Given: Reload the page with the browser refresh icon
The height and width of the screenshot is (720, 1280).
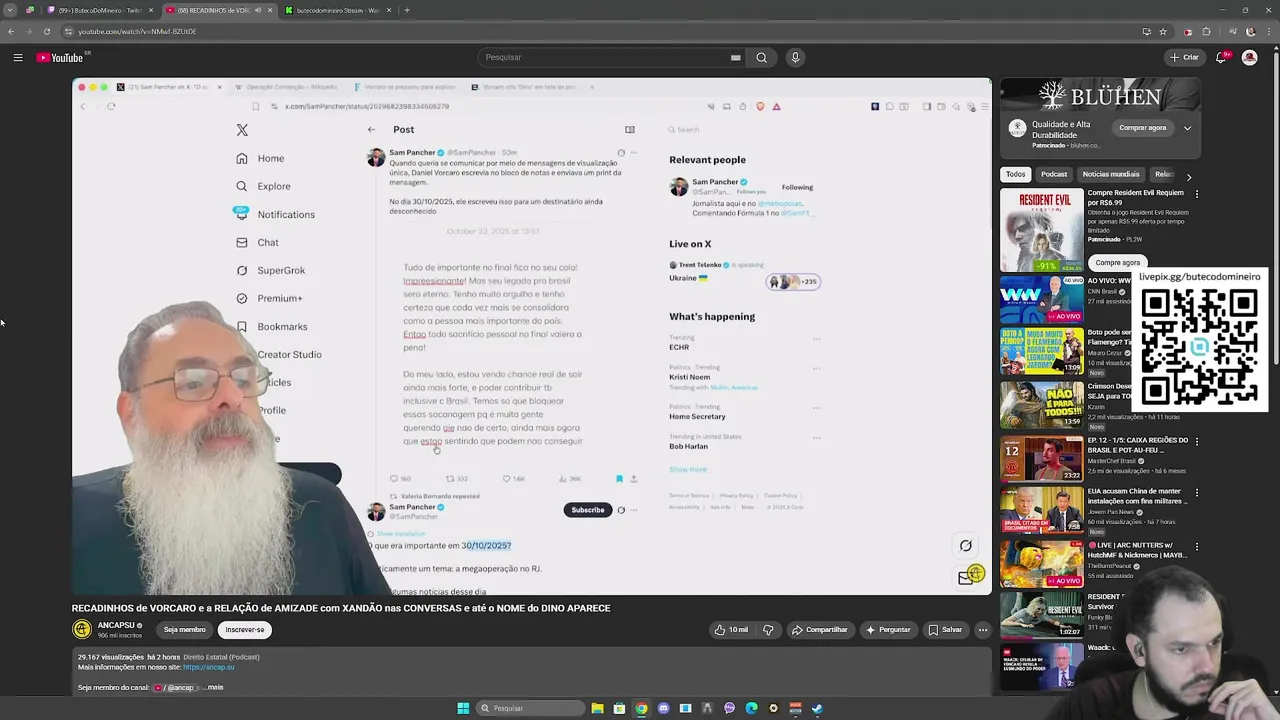Looking at the screenshot, I should 47,31.
